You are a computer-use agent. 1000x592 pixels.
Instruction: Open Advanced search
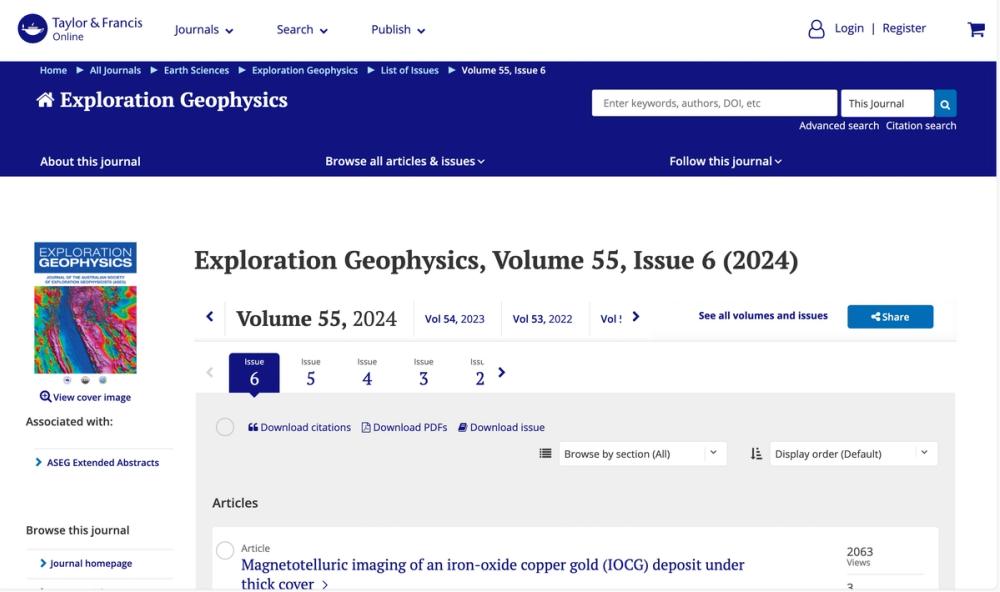(839, 126)
